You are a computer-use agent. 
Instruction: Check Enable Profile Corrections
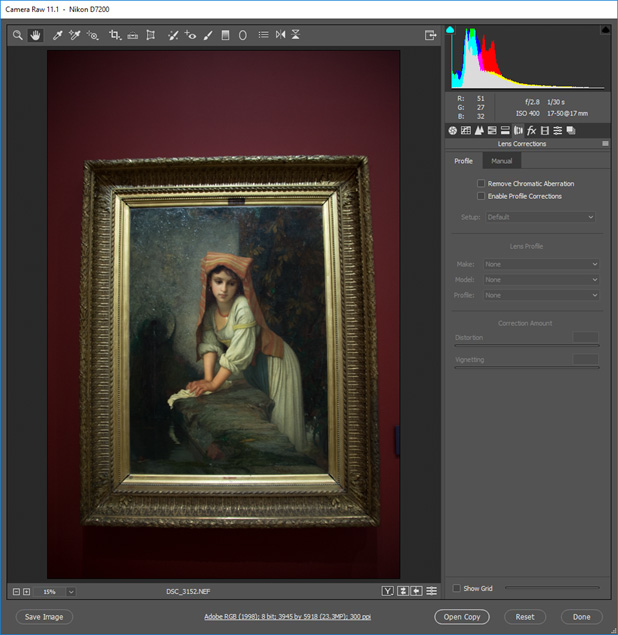[x=481, y=196]
